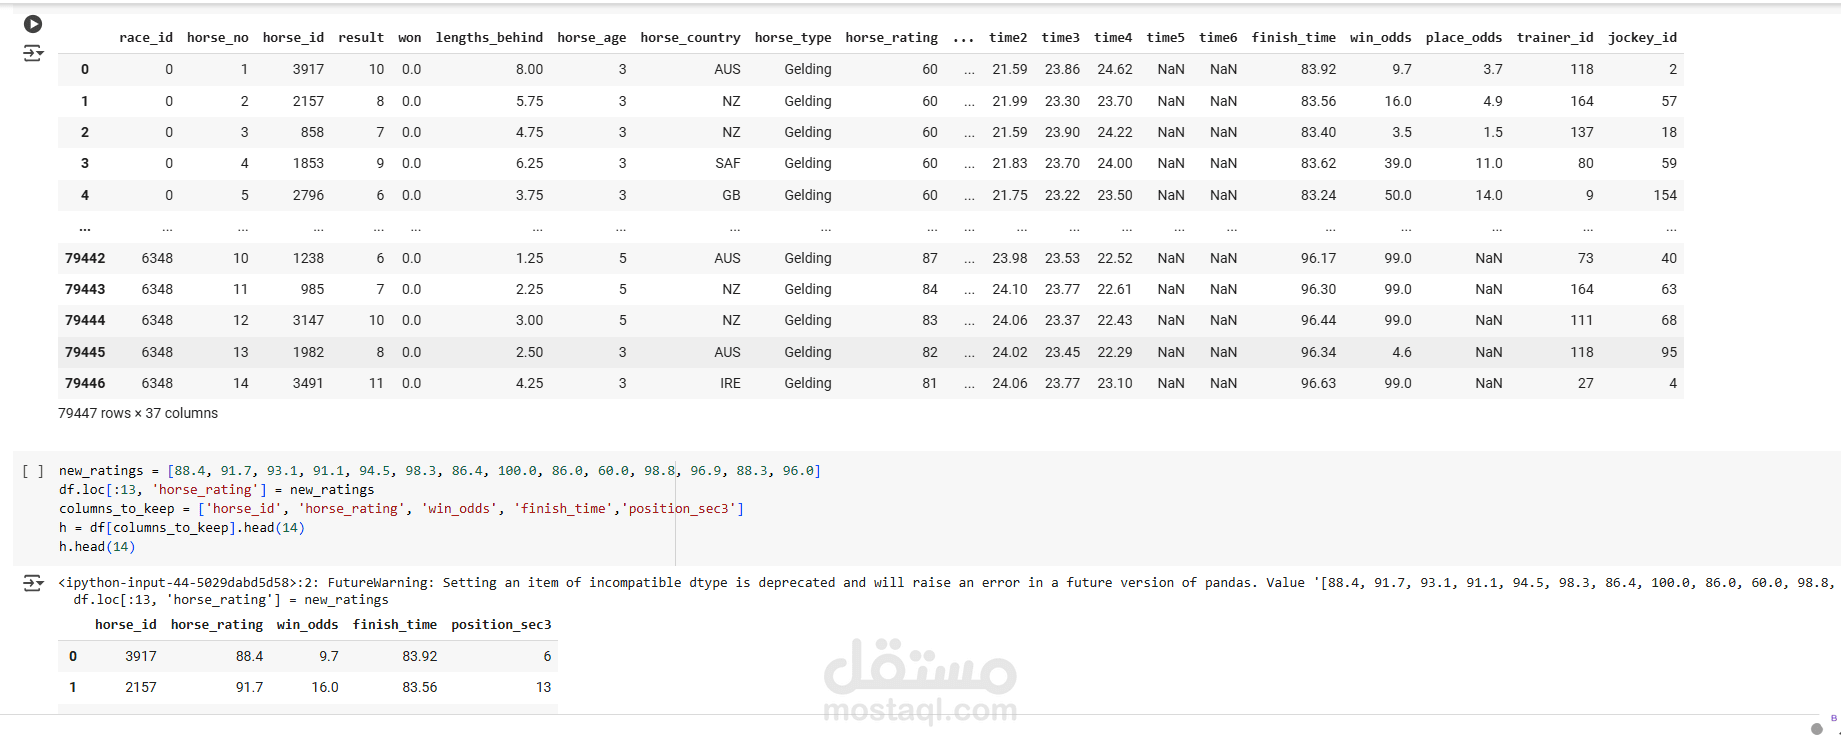Screen dimensions: 1841x742
Task: Select the win_odds value 50.0
Action: tap(1398, 196)
